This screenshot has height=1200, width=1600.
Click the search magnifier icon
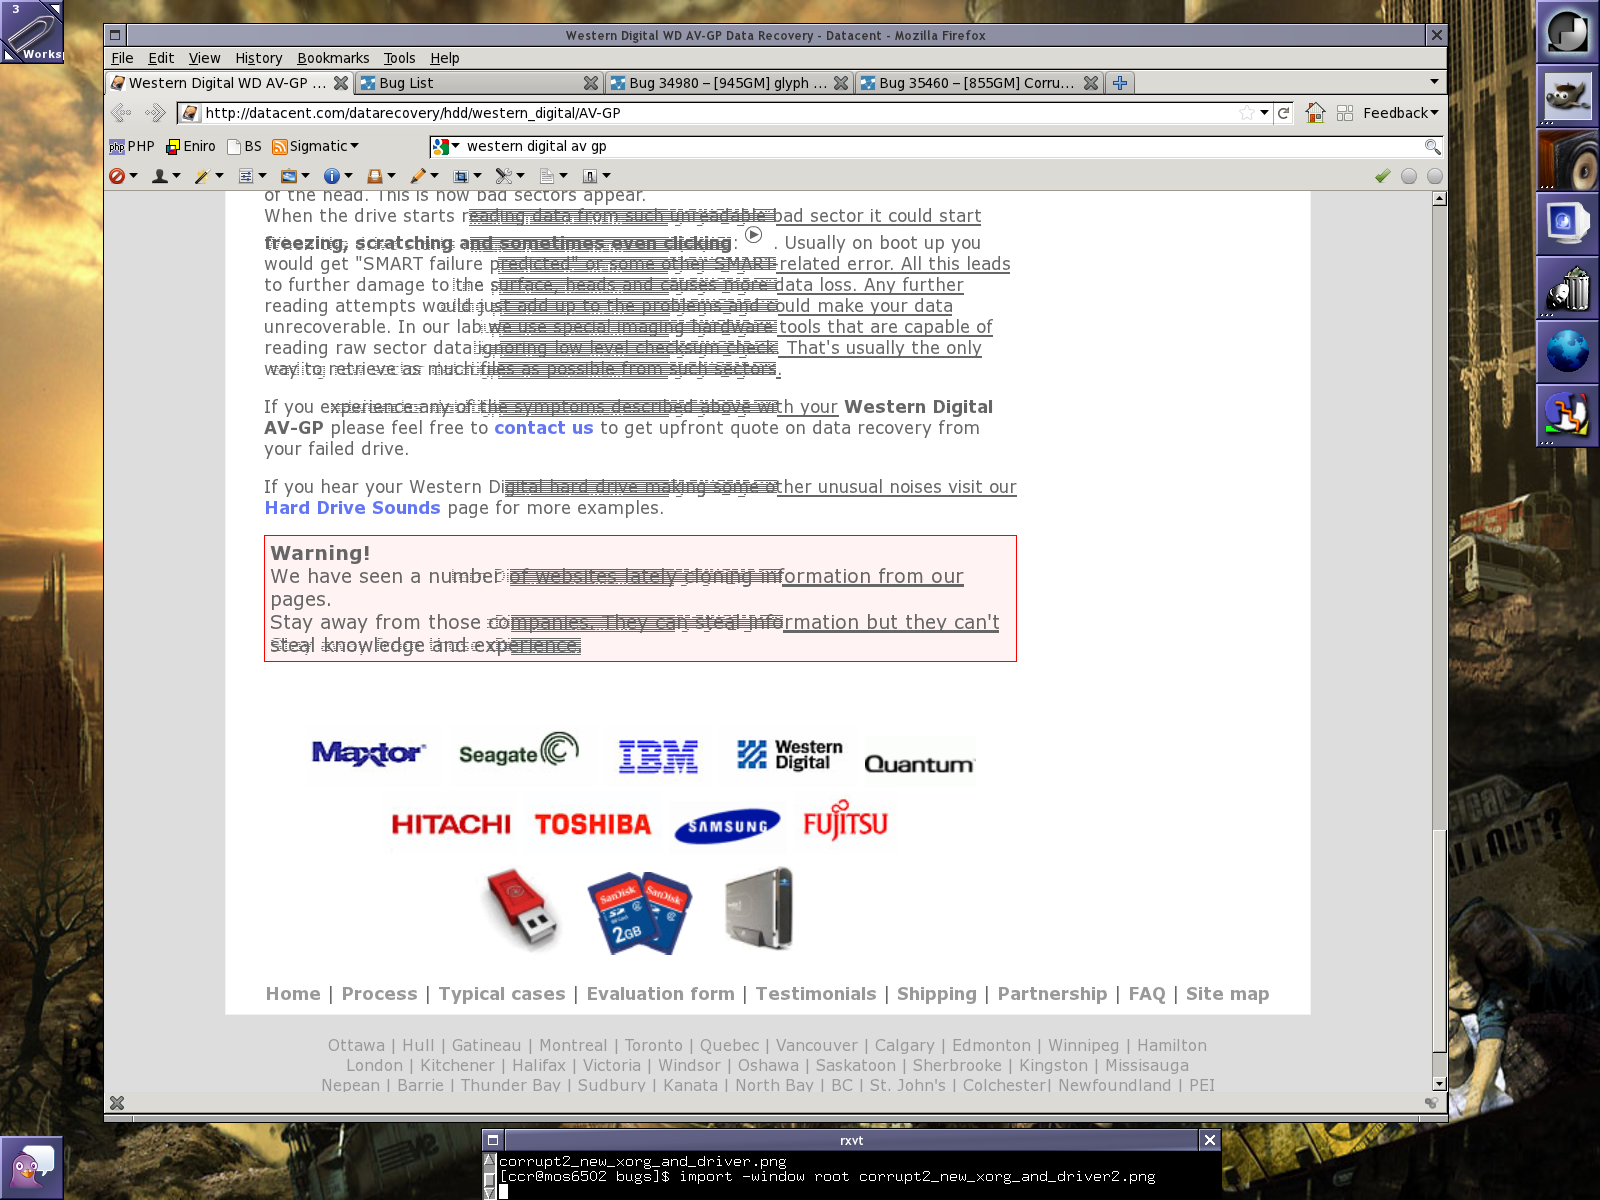point(1432,147)
